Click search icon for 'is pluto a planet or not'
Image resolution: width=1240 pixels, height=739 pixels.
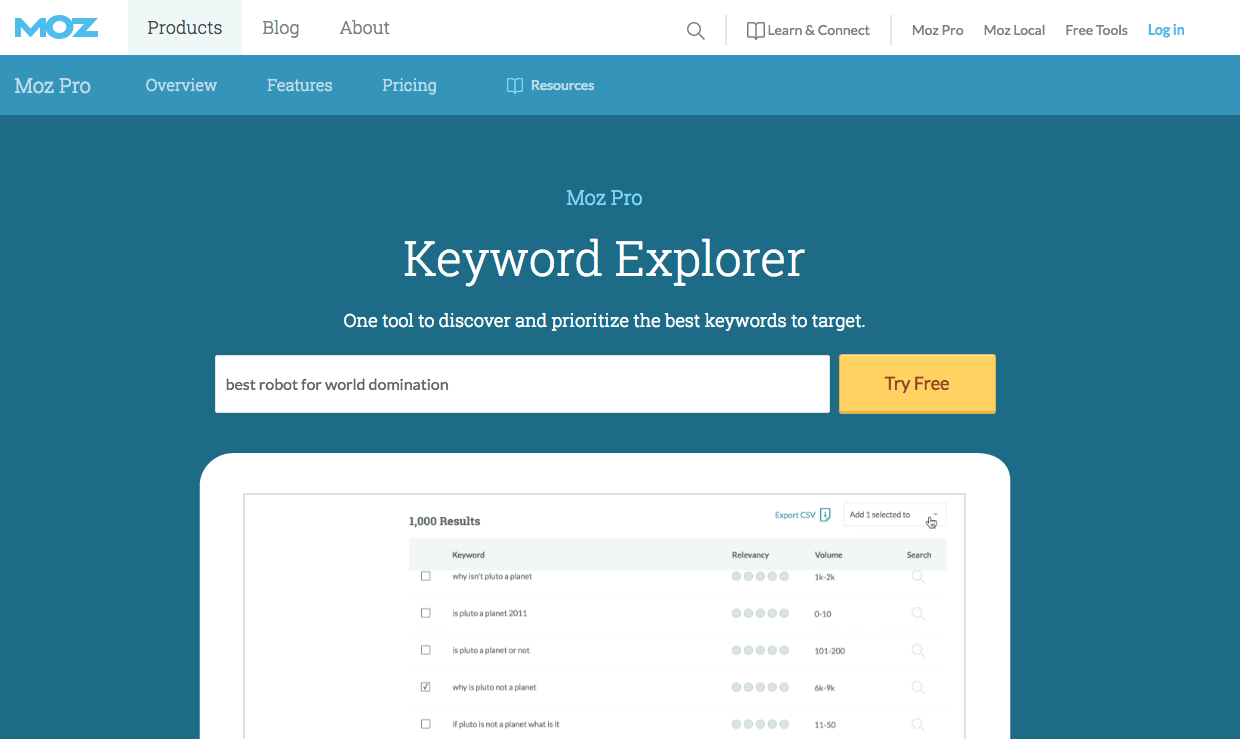(x=917, y=651)
